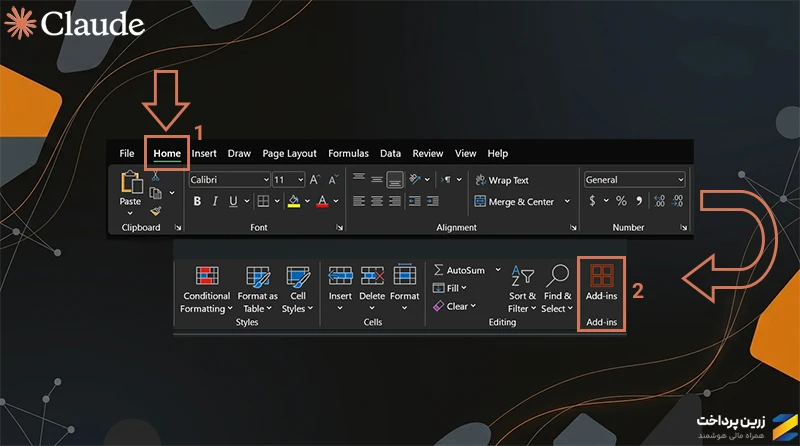Click the Cut scissors icon
800x446 pixels.
[x=156, y=177]
